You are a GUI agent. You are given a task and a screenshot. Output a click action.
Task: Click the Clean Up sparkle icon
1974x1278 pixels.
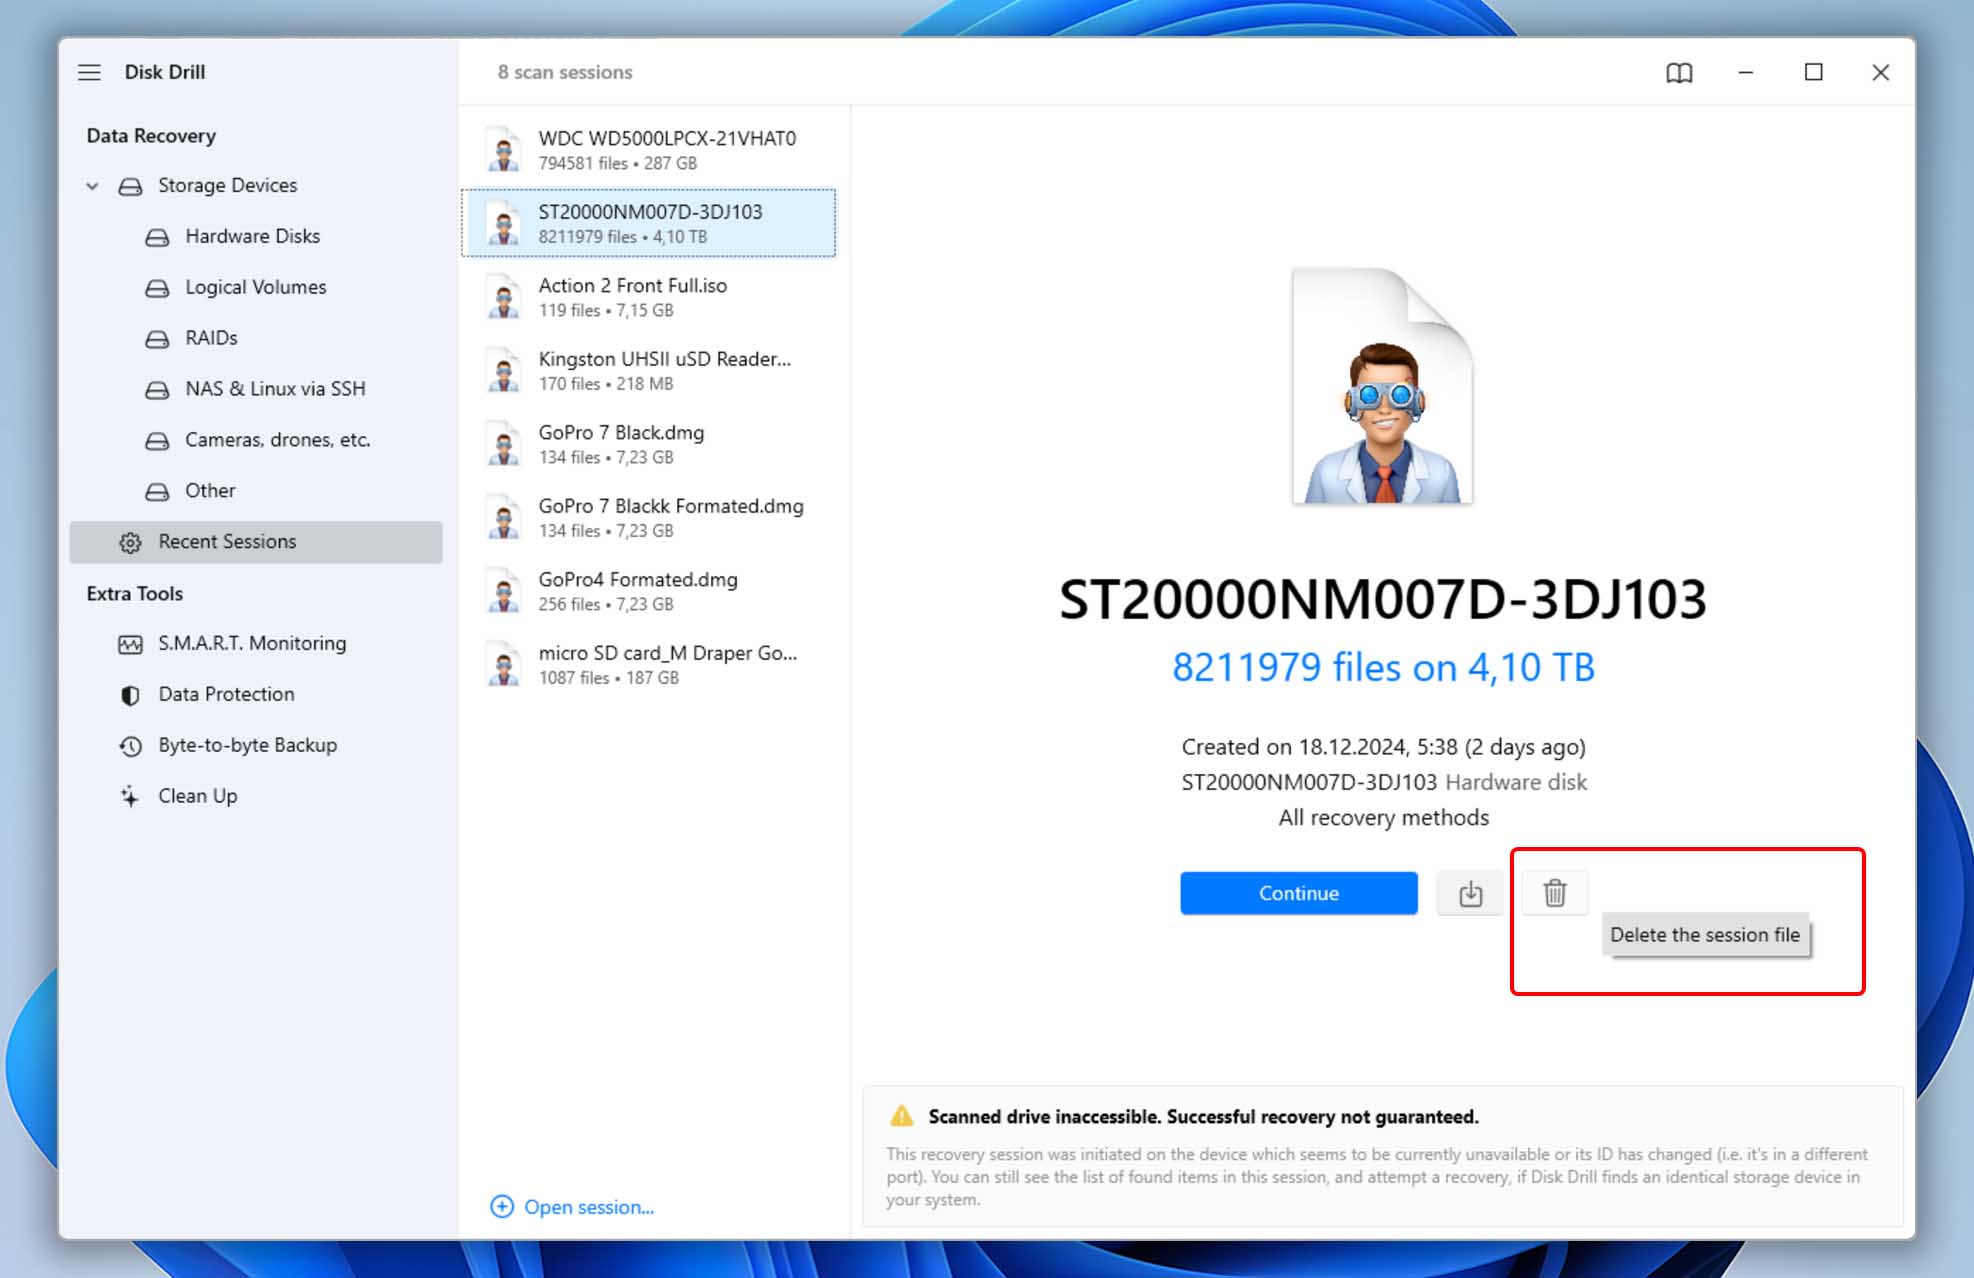(x=130, y=797)
